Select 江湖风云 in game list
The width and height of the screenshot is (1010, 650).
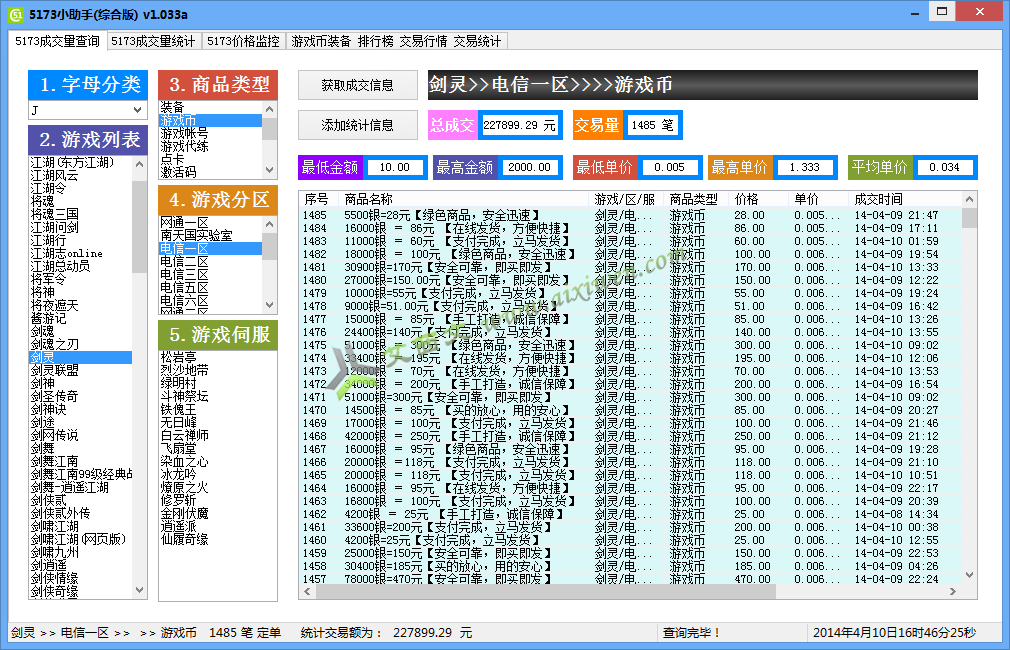click(x=81, y=175)
